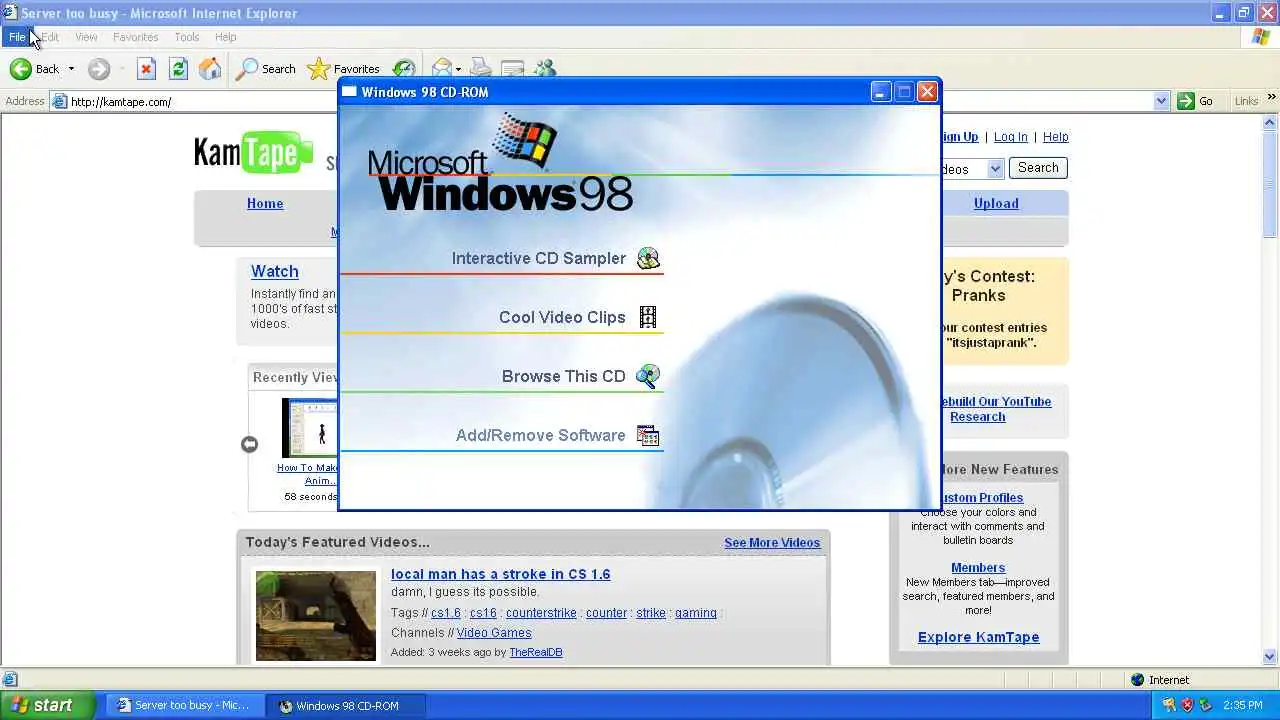Click the Browse This CD magnifier icon
This screenshot has width=1280, height=720.
[648, 376]
